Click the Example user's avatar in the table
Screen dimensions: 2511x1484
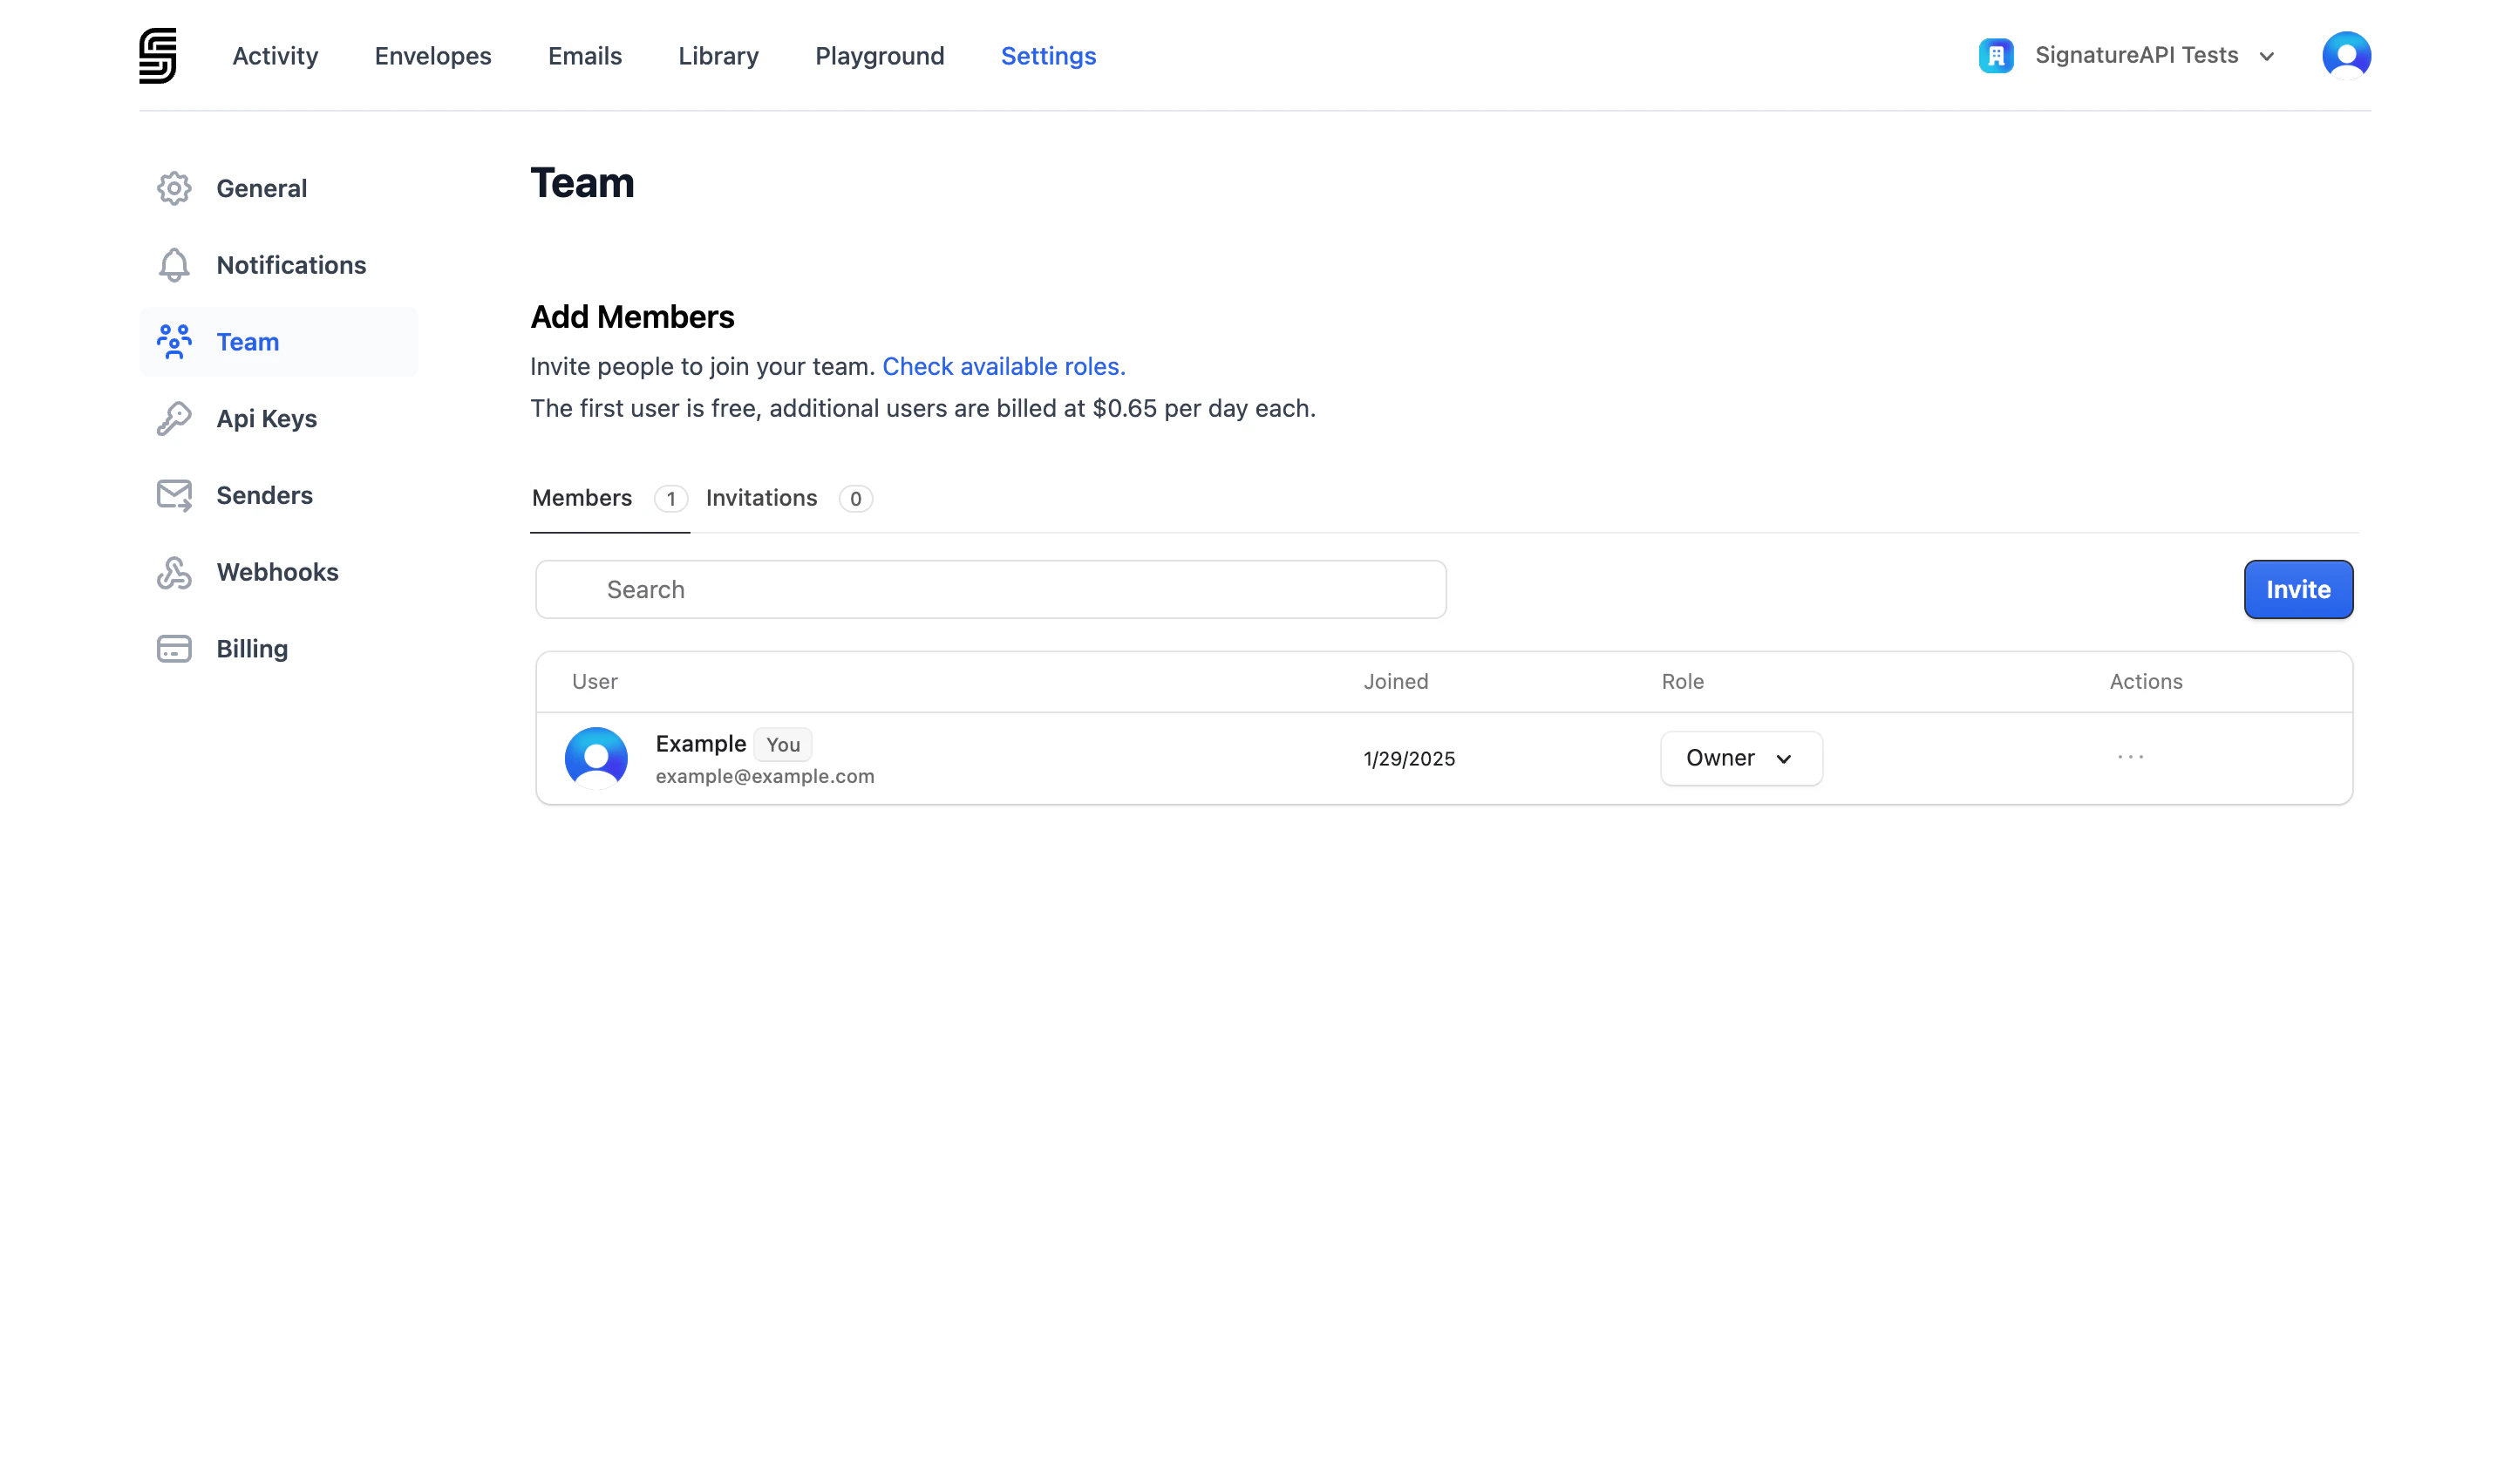click(596, 758)
